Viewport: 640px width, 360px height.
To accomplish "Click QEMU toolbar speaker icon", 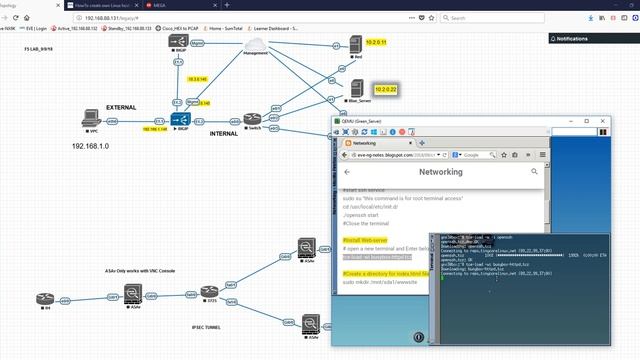I will (x=336, y=132).
